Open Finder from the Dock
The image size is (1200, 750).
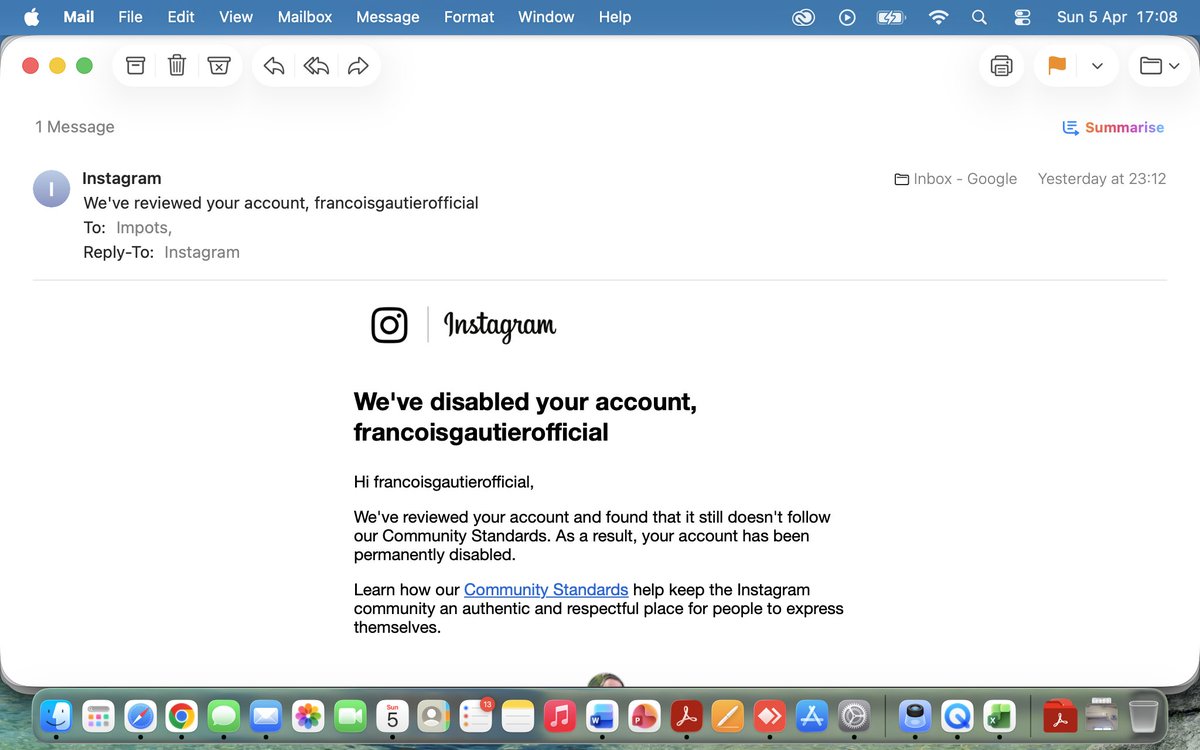tap(56, 716)
